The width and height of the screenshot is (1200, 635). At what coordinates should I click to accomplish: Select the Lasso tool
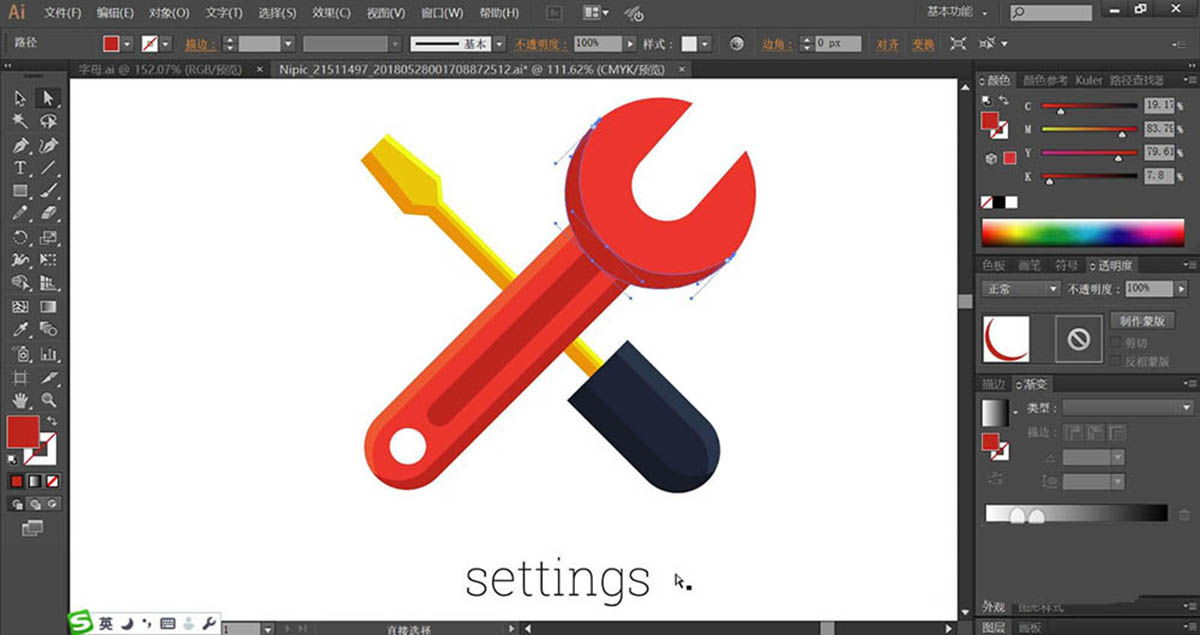click(x=47, y=121)
